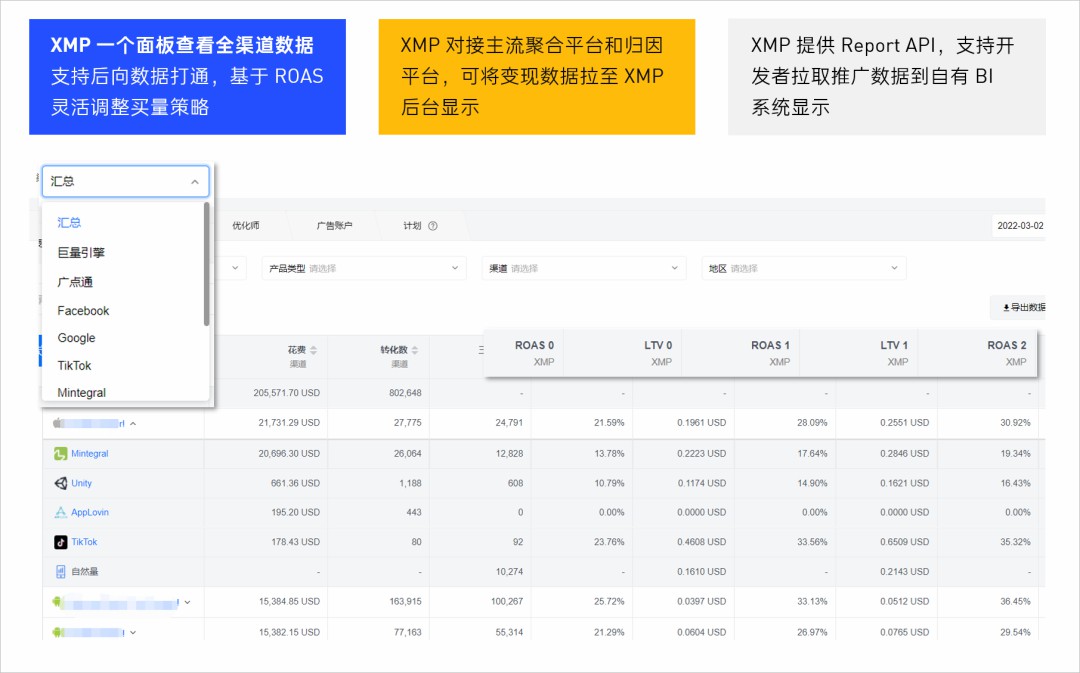This screenshot has height=673, width=1080.
Task: Click the 163,915 conversions cell
Action: pos(405,601)
